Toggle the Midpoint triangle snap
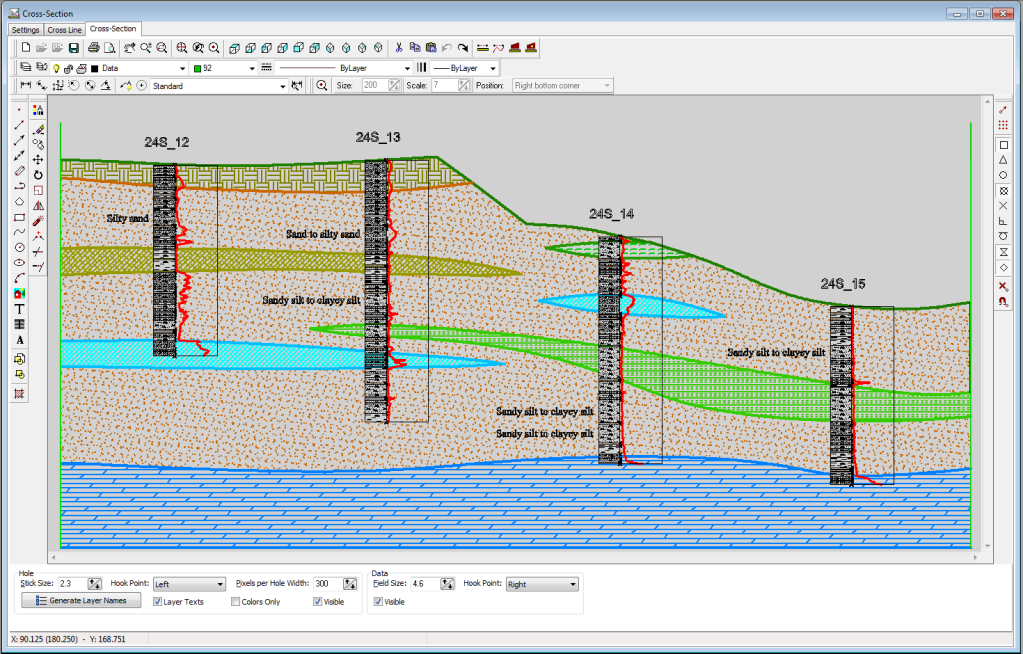1023x654 pixels. pyautogui.click(x=1003, y=160)
